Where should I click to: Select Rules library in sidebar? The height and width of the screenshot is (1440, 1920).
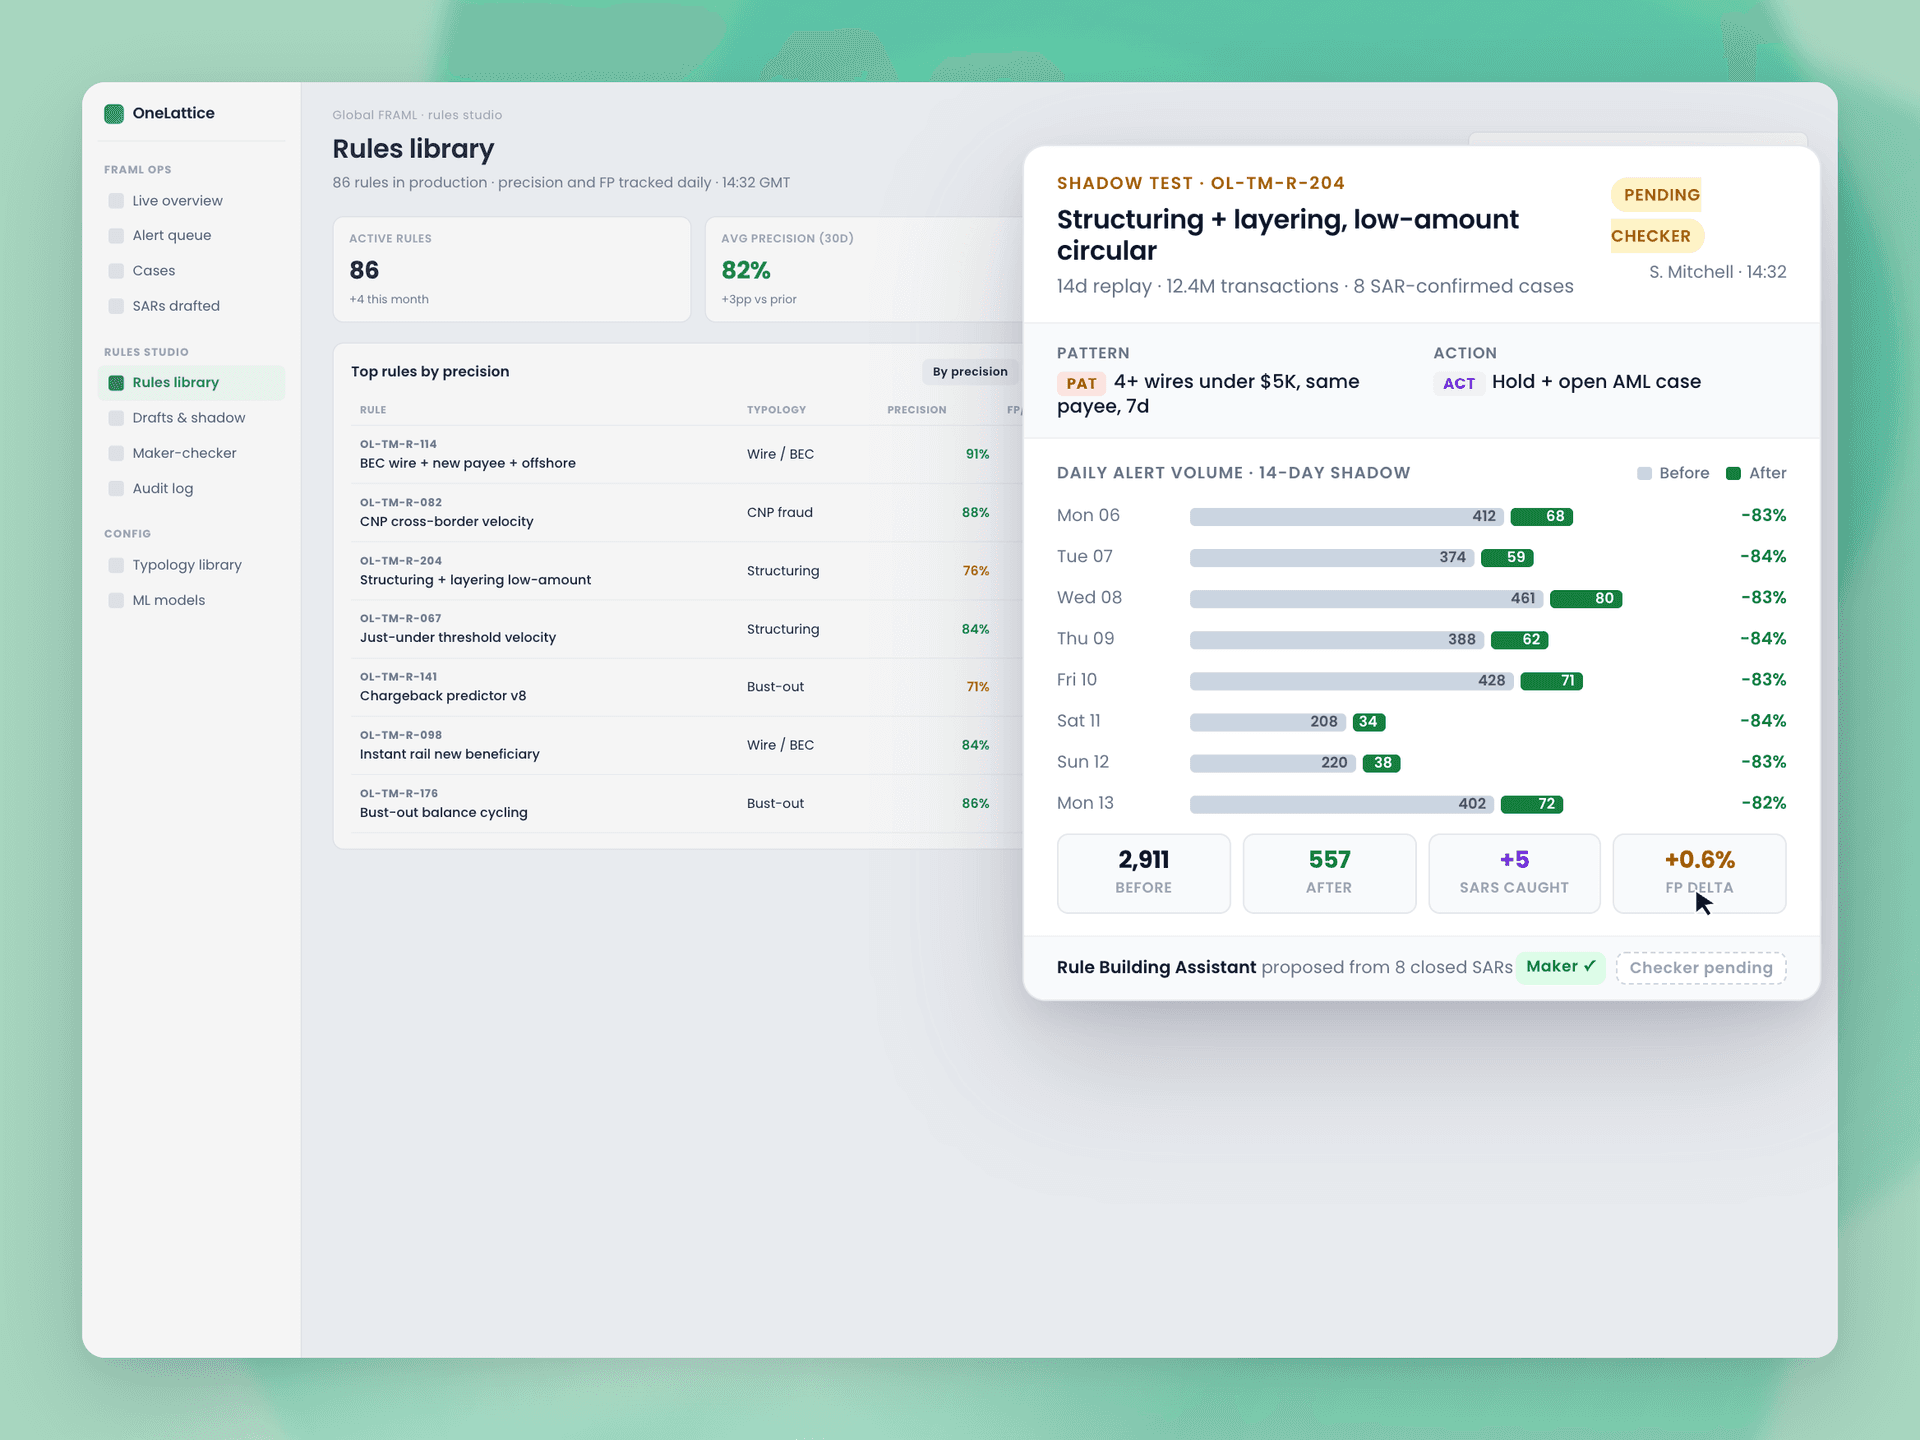click(x=192, y=383)
